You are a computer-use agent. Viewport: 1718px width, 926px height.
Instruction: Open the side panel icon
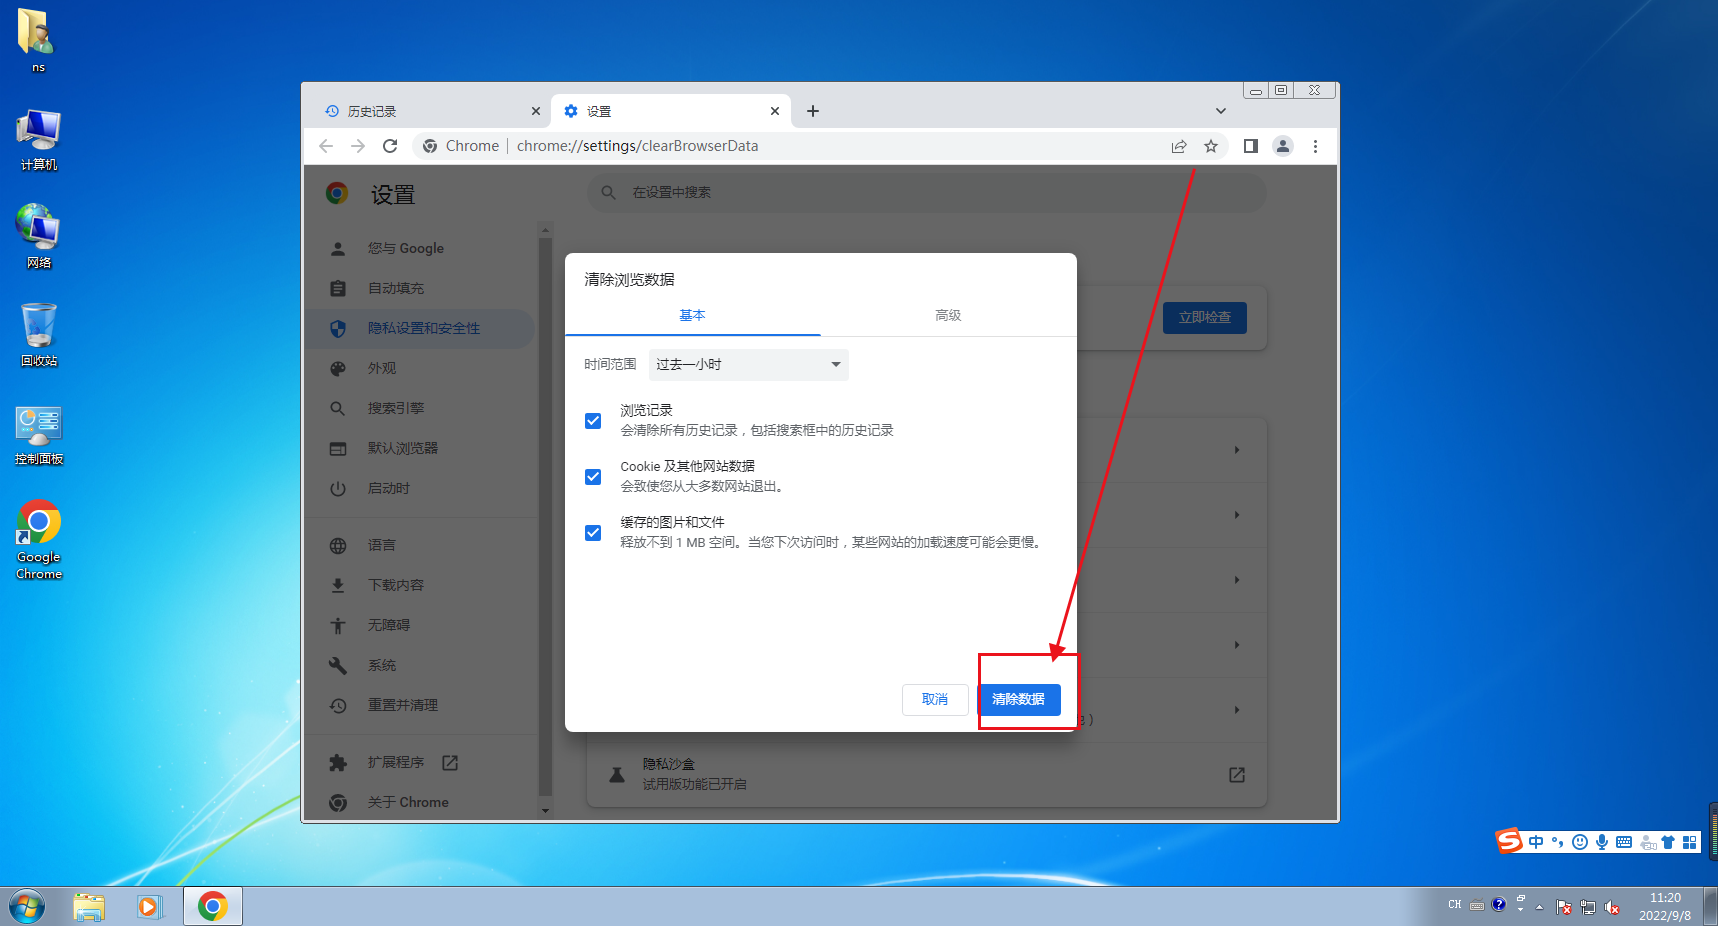click(x=1250, y=146)
